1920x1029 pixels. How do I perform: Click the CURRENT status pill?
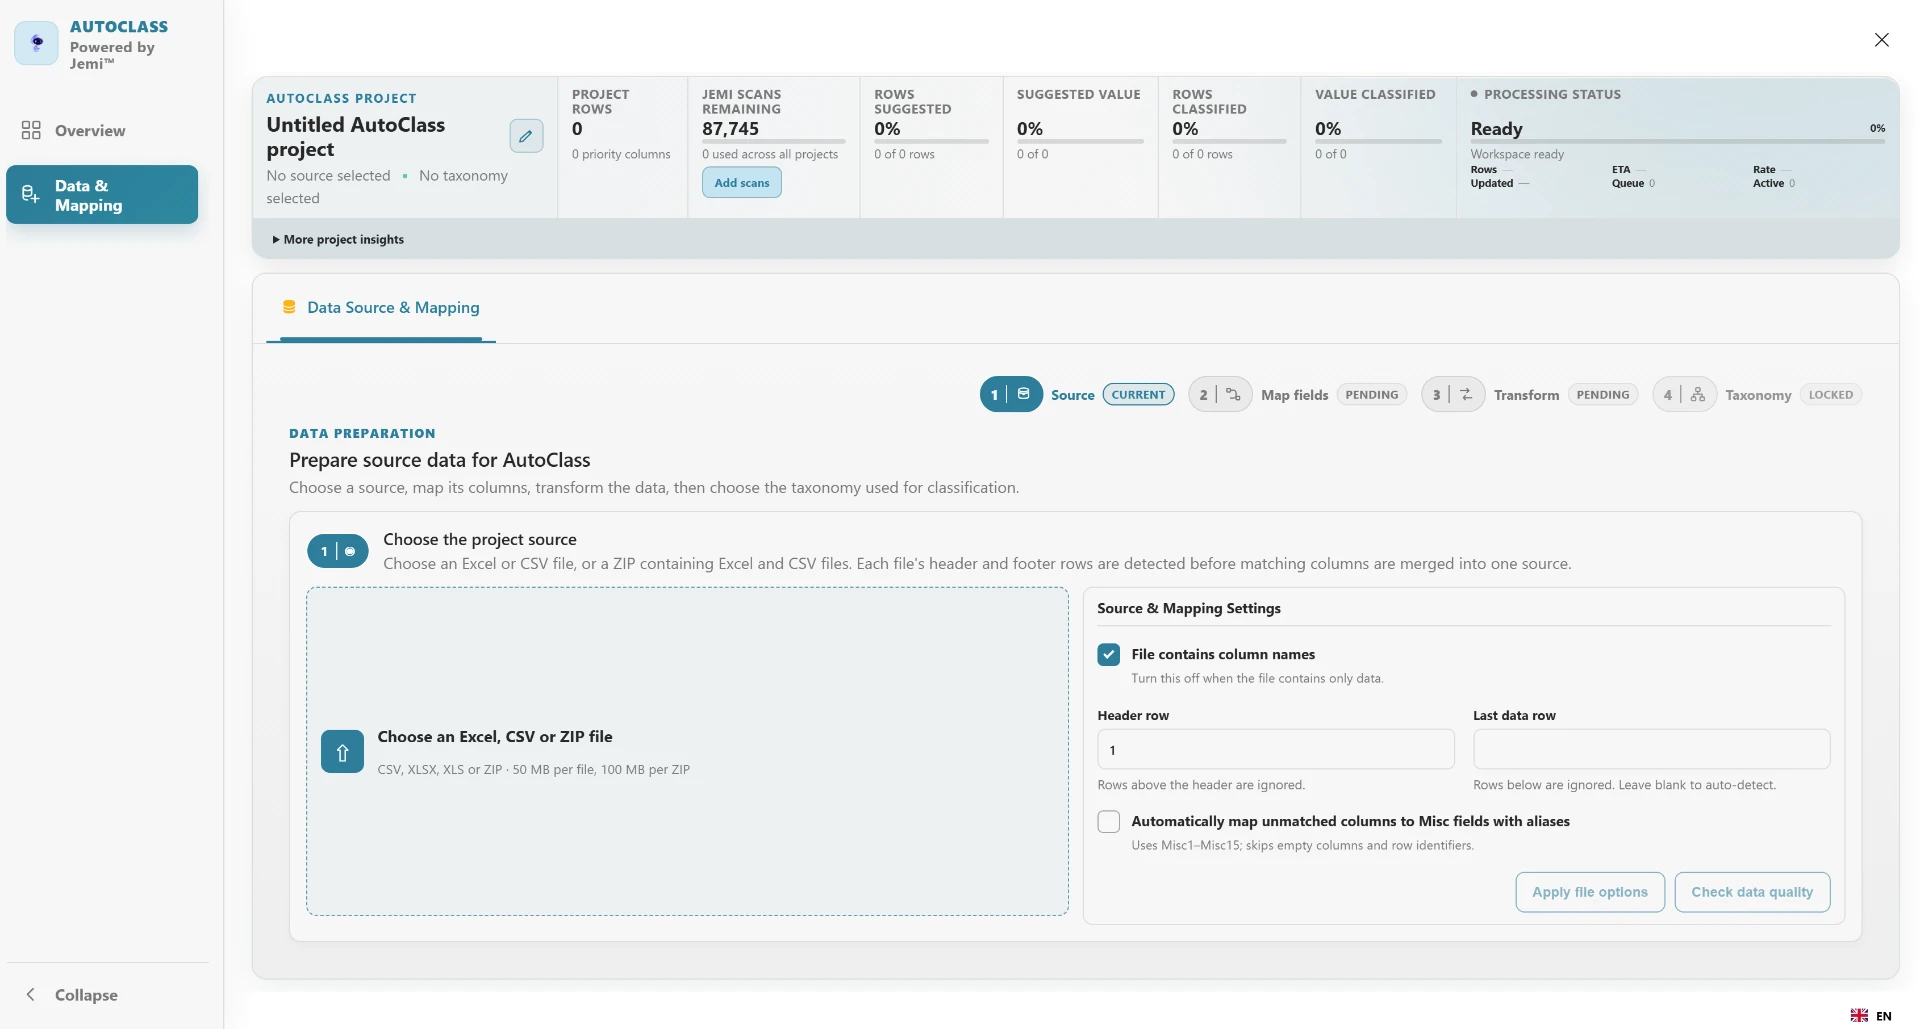click(1138, 394)
